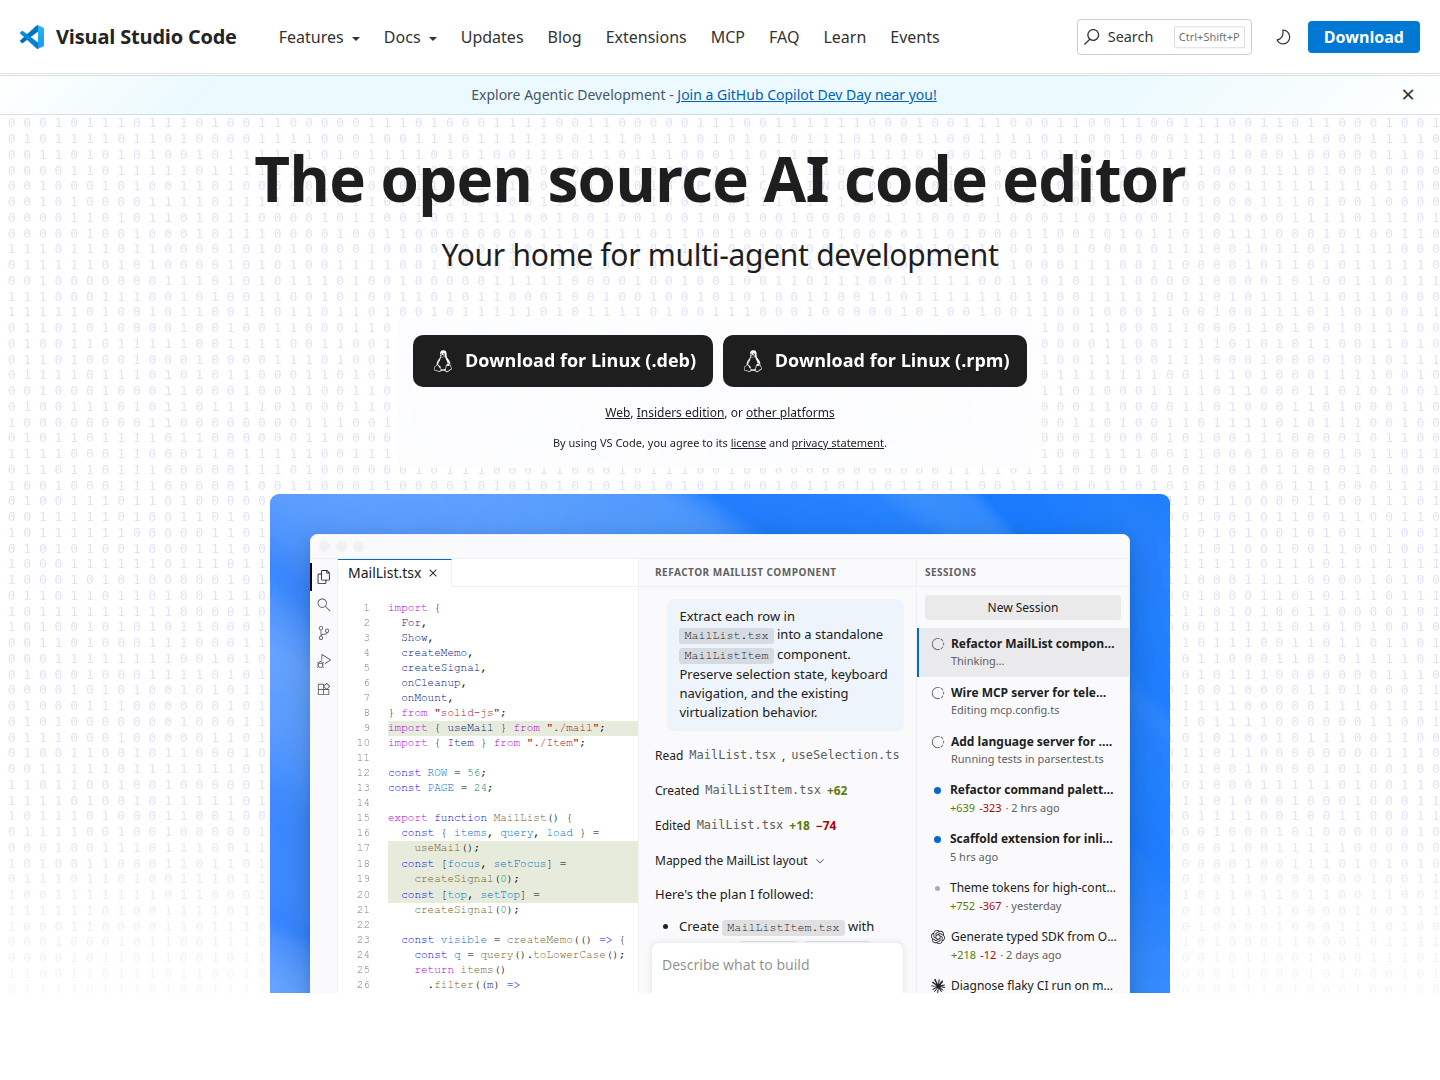Click the New Session button
This screenshot has height=1080, width=1440.
(x=1023, y=608)
